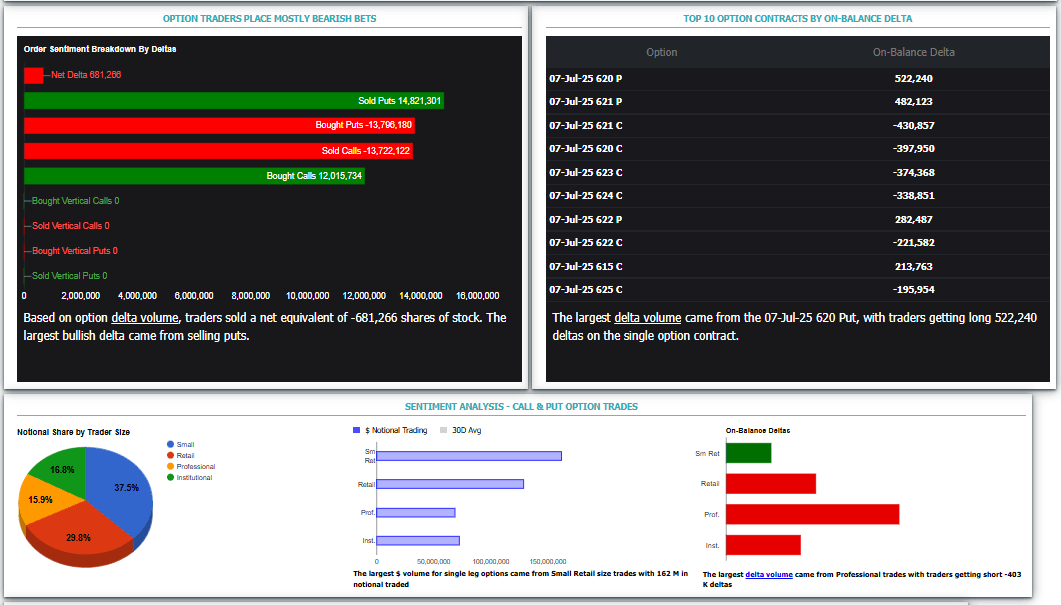Click the red Prof. on-balance delta bar

[813, 514]
